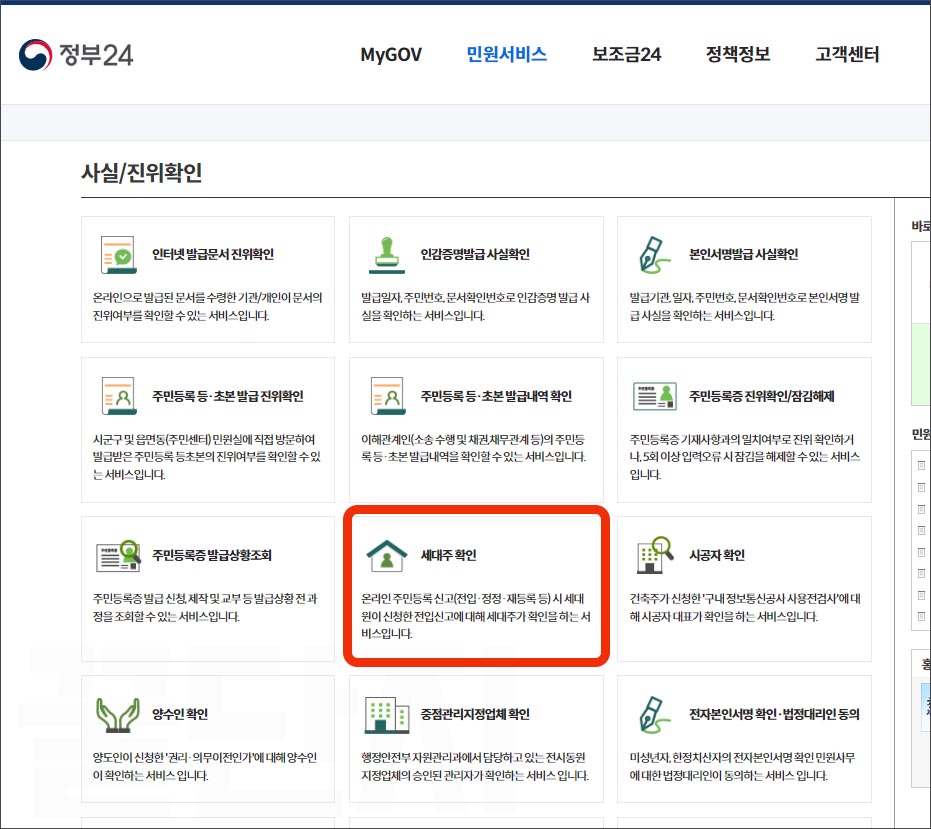This screenshot has width=931, height=829.
Task: Open 중점관리지정업체 확인 title link
Action: point(475,714)
